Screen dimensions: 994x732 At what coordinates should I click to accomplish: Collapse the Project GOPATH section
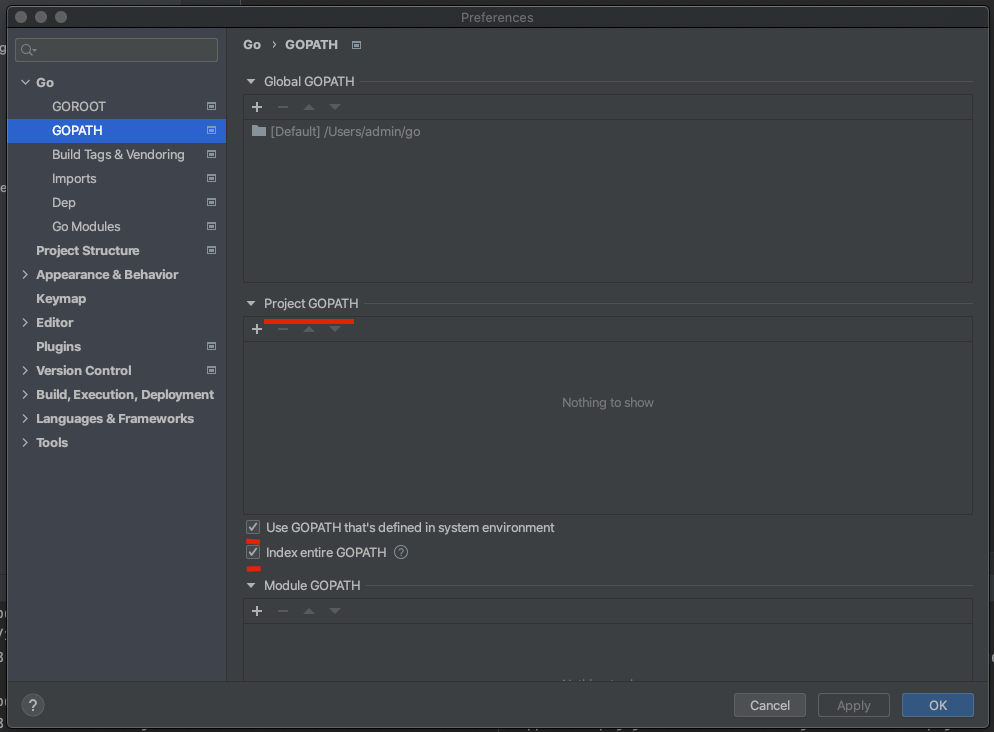pyautogui.click(x=251, y=304)
